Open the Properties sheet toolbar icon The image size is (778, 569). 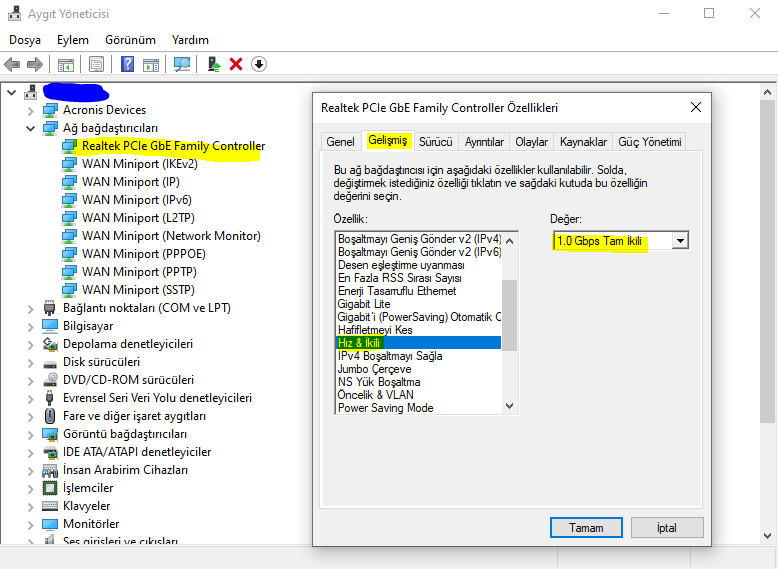click(96, 64)
